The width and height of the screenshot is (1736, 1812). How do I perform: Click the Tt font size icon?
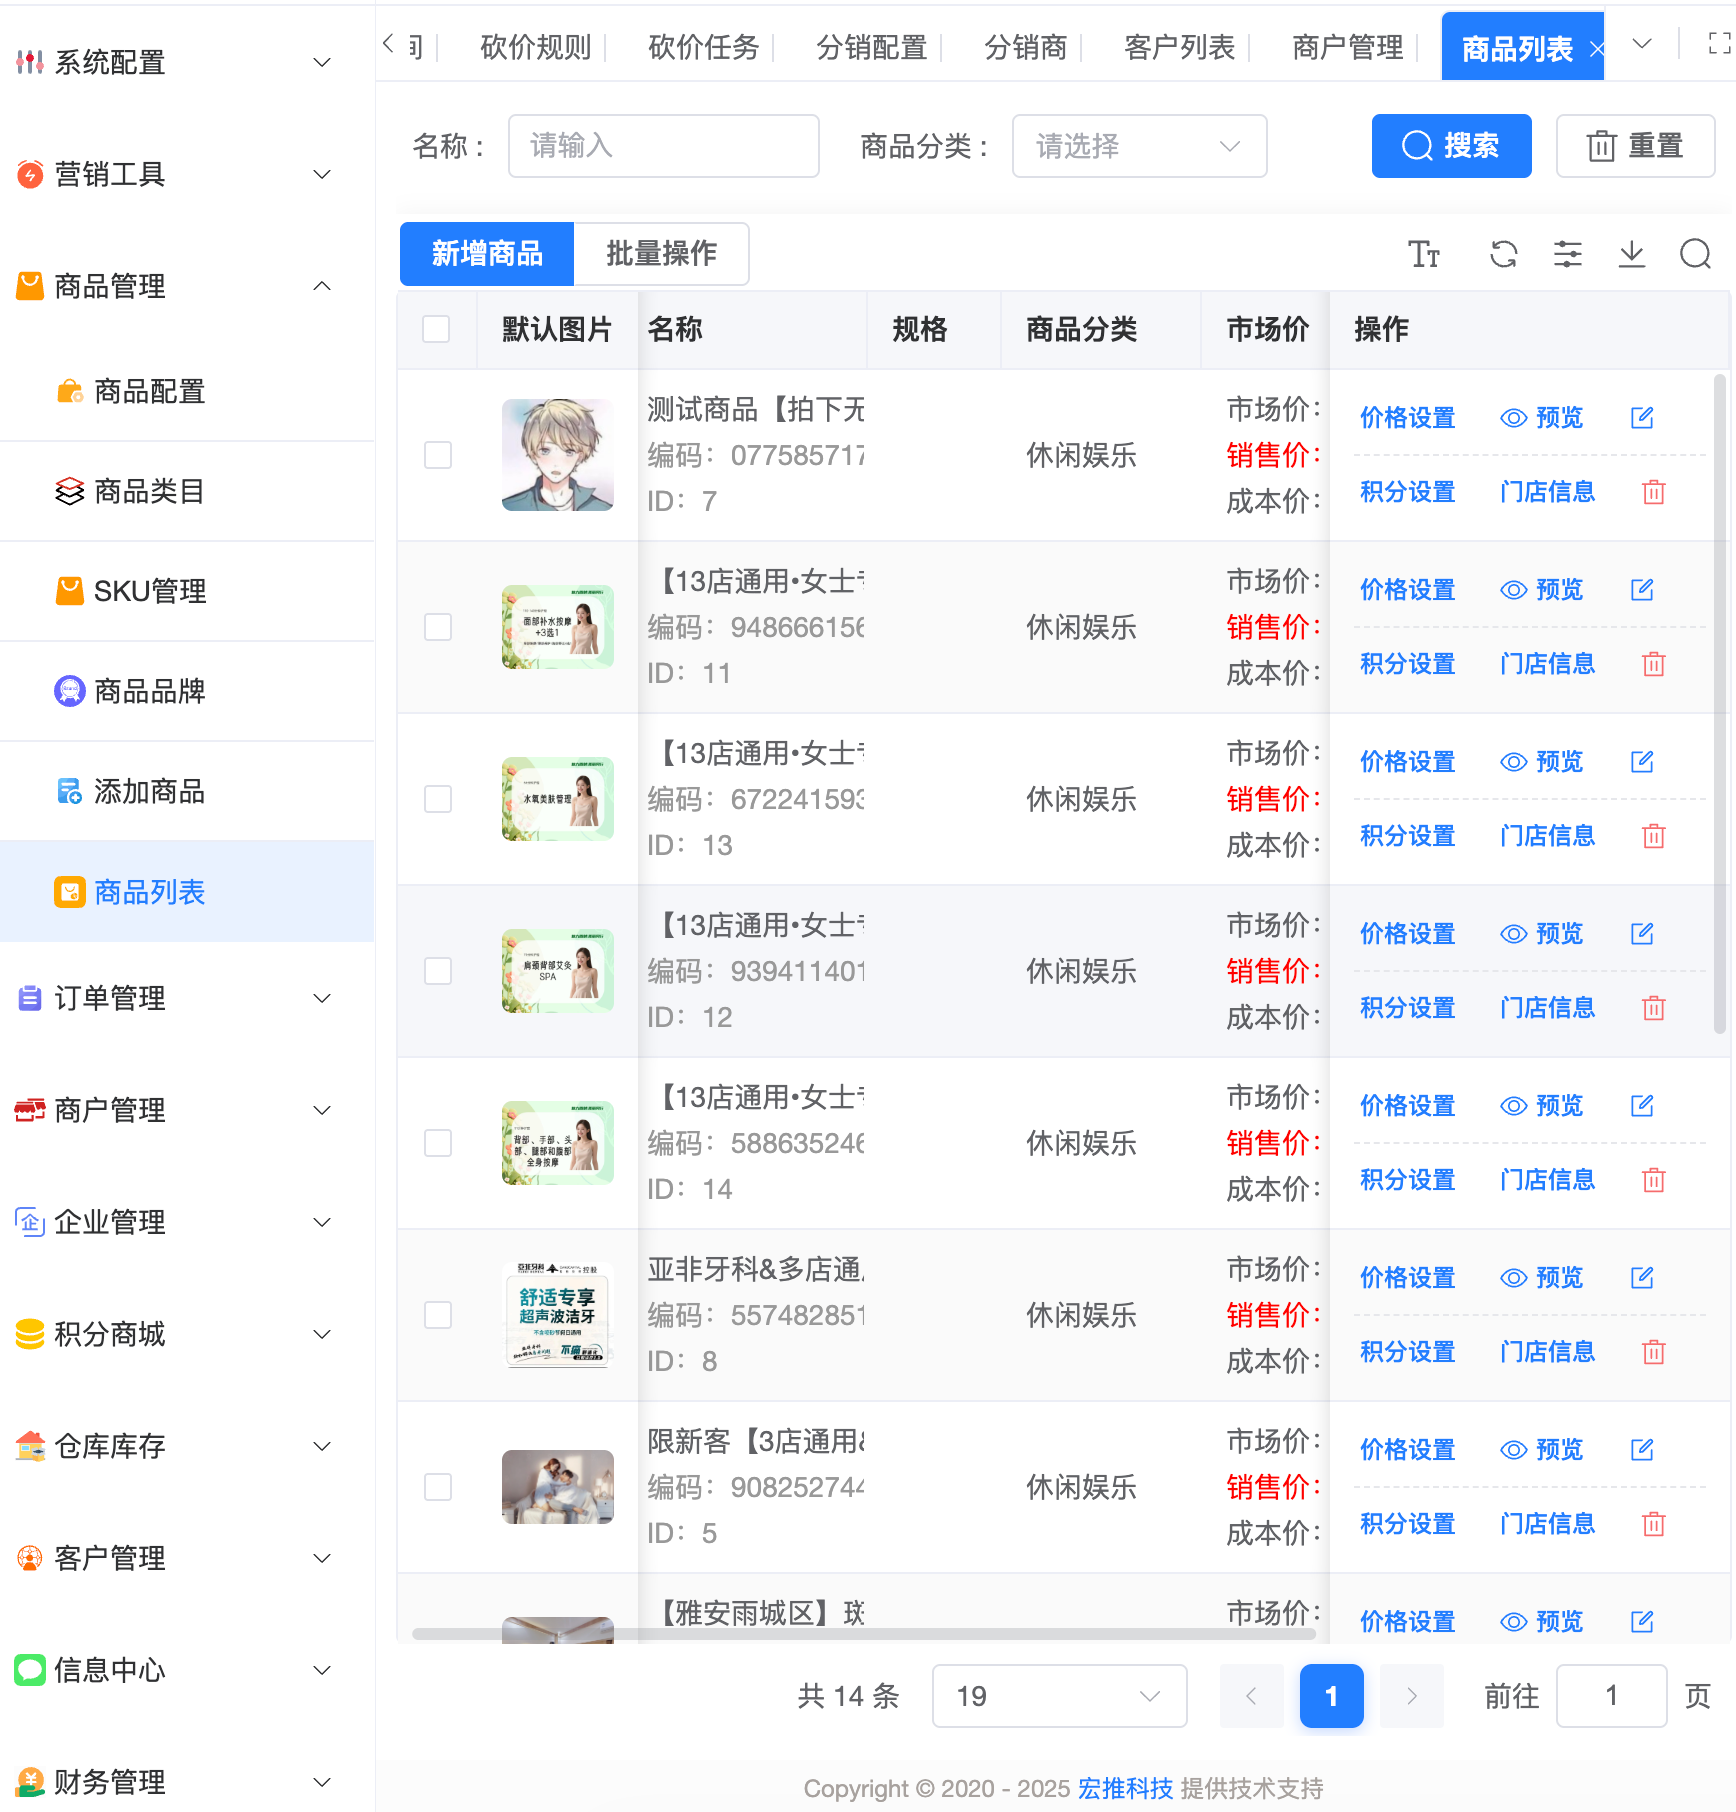coord(1426,255)
